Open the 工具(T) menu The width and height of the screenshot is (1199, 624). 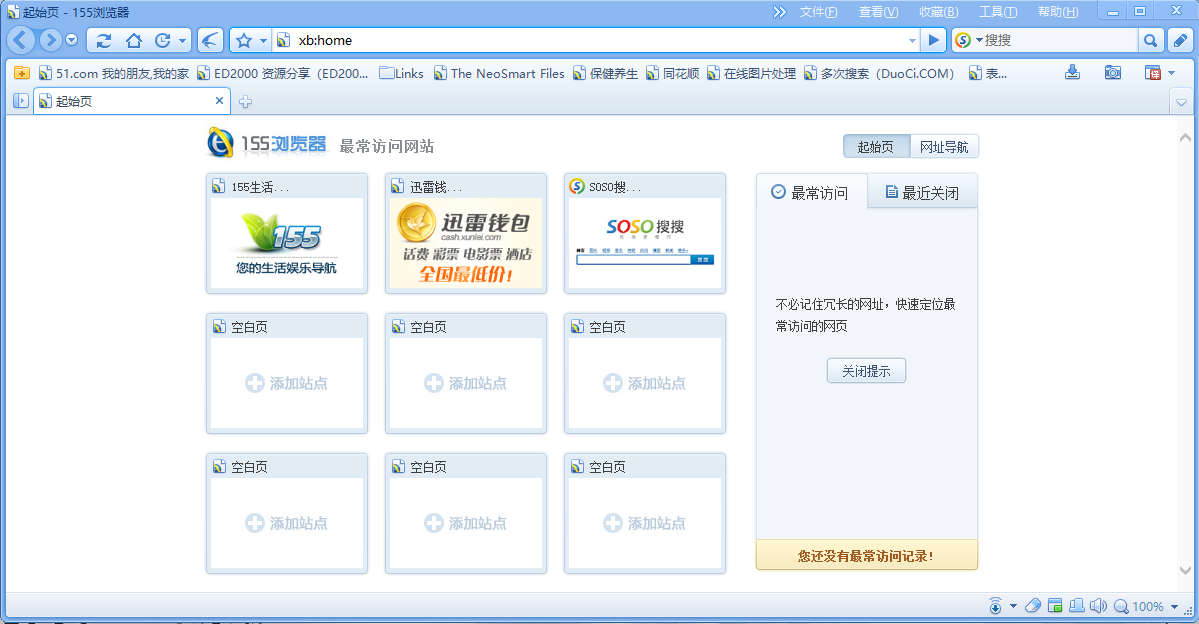[997, 12]
